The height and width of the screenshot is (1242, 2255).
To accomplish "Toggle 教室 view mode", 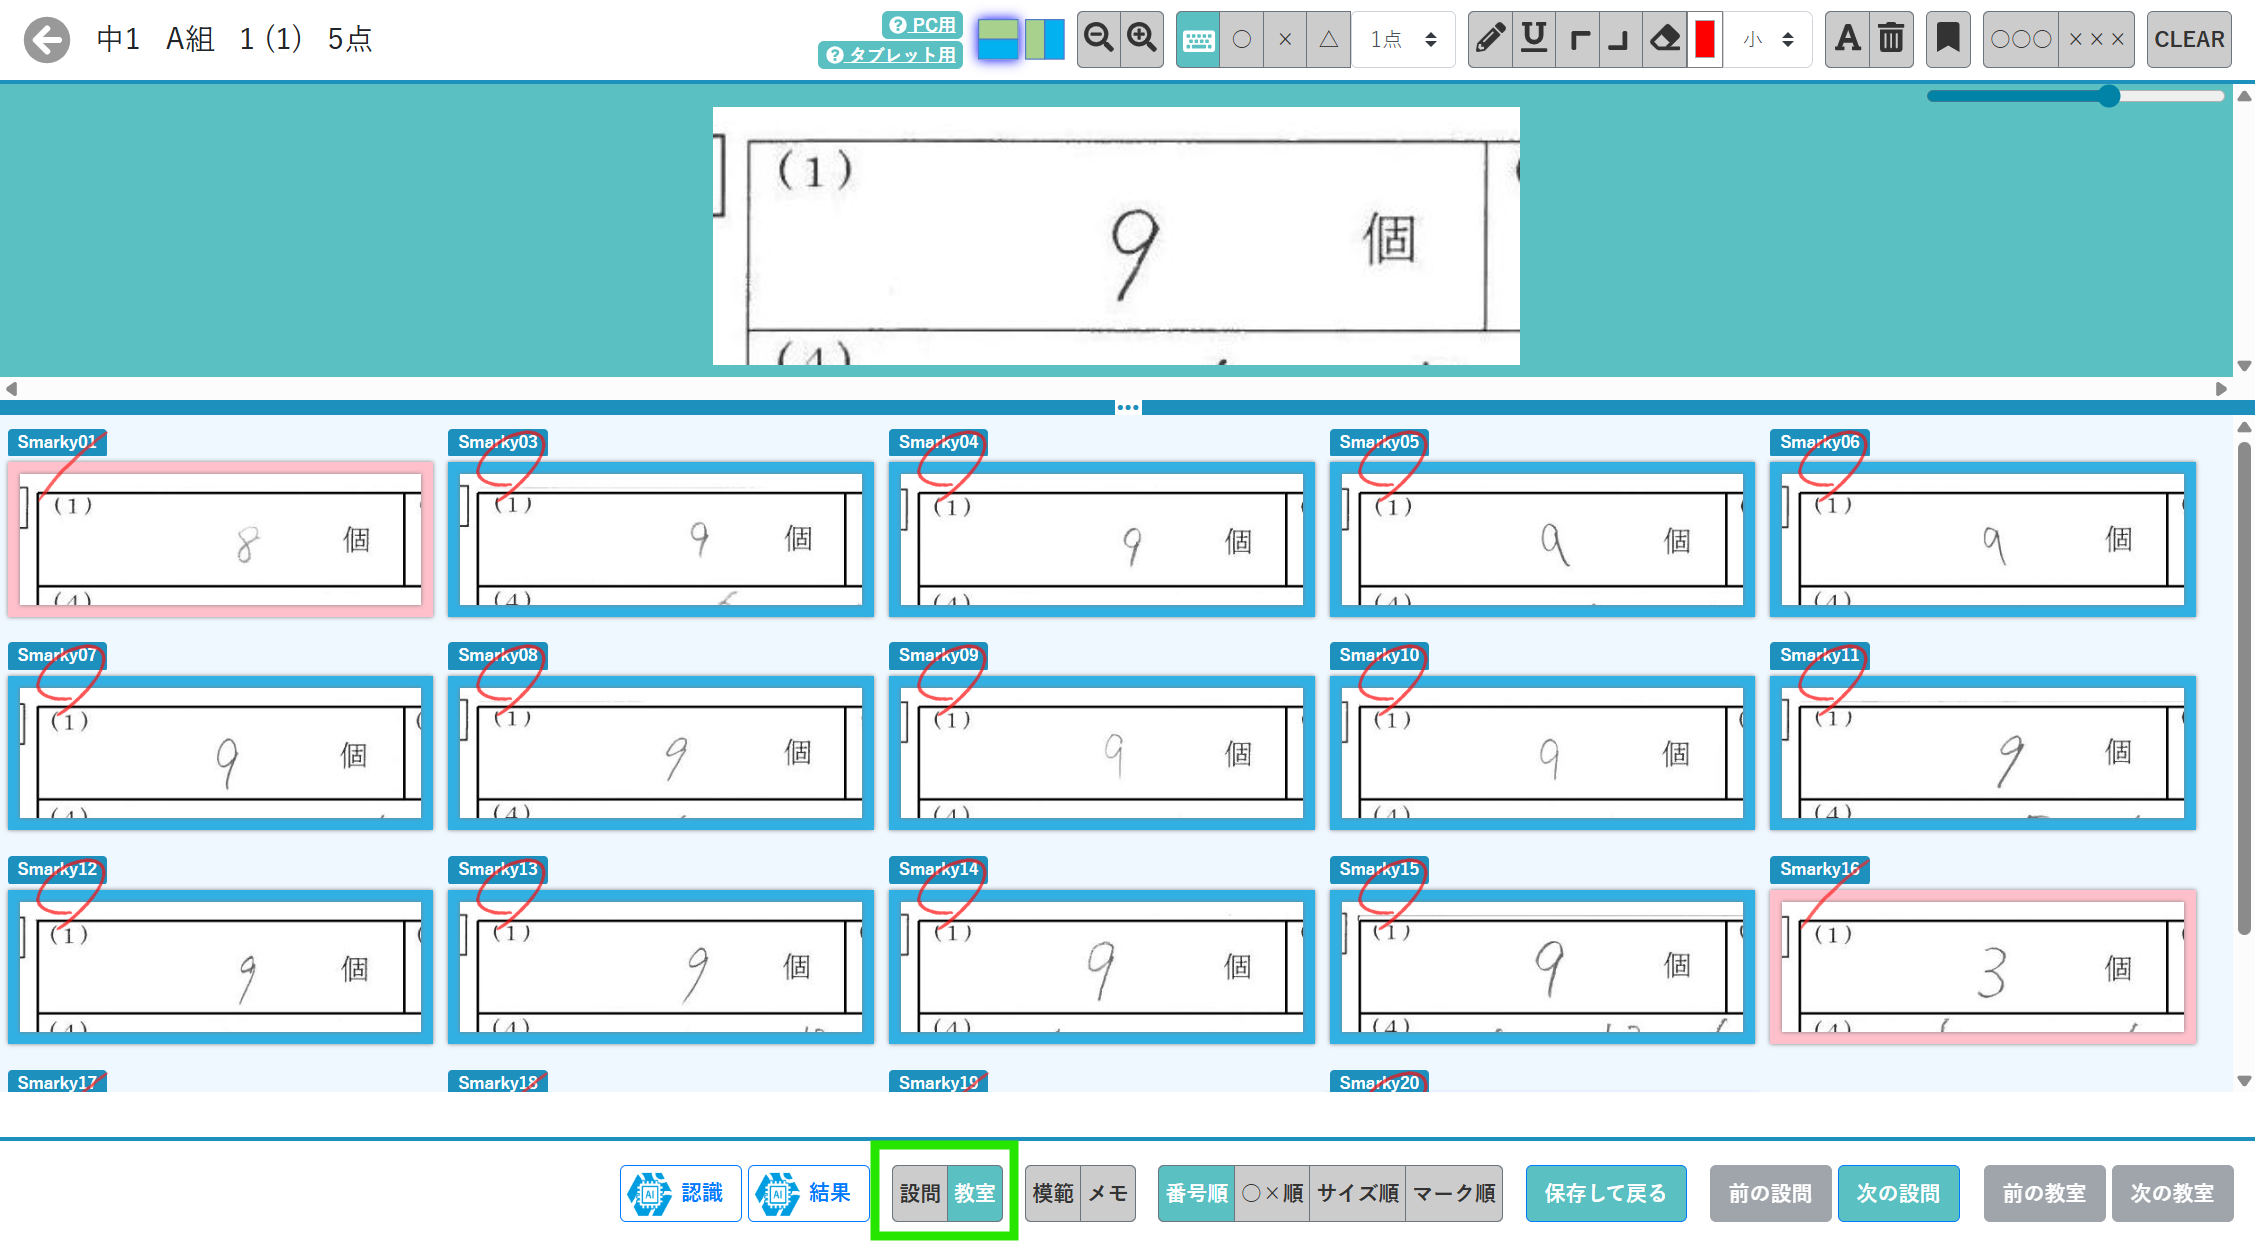I will pos(974,1193).
